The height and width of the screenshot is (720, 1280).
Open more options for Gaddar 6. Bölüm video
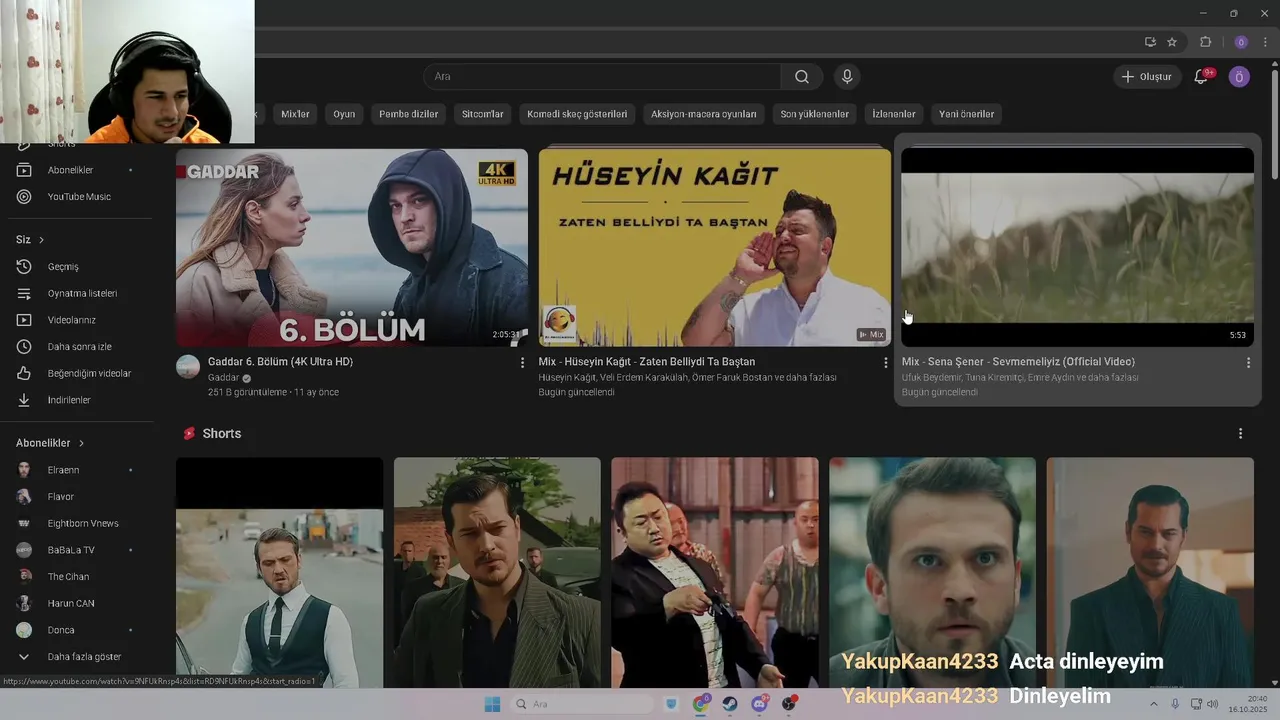tap(522, 362)
